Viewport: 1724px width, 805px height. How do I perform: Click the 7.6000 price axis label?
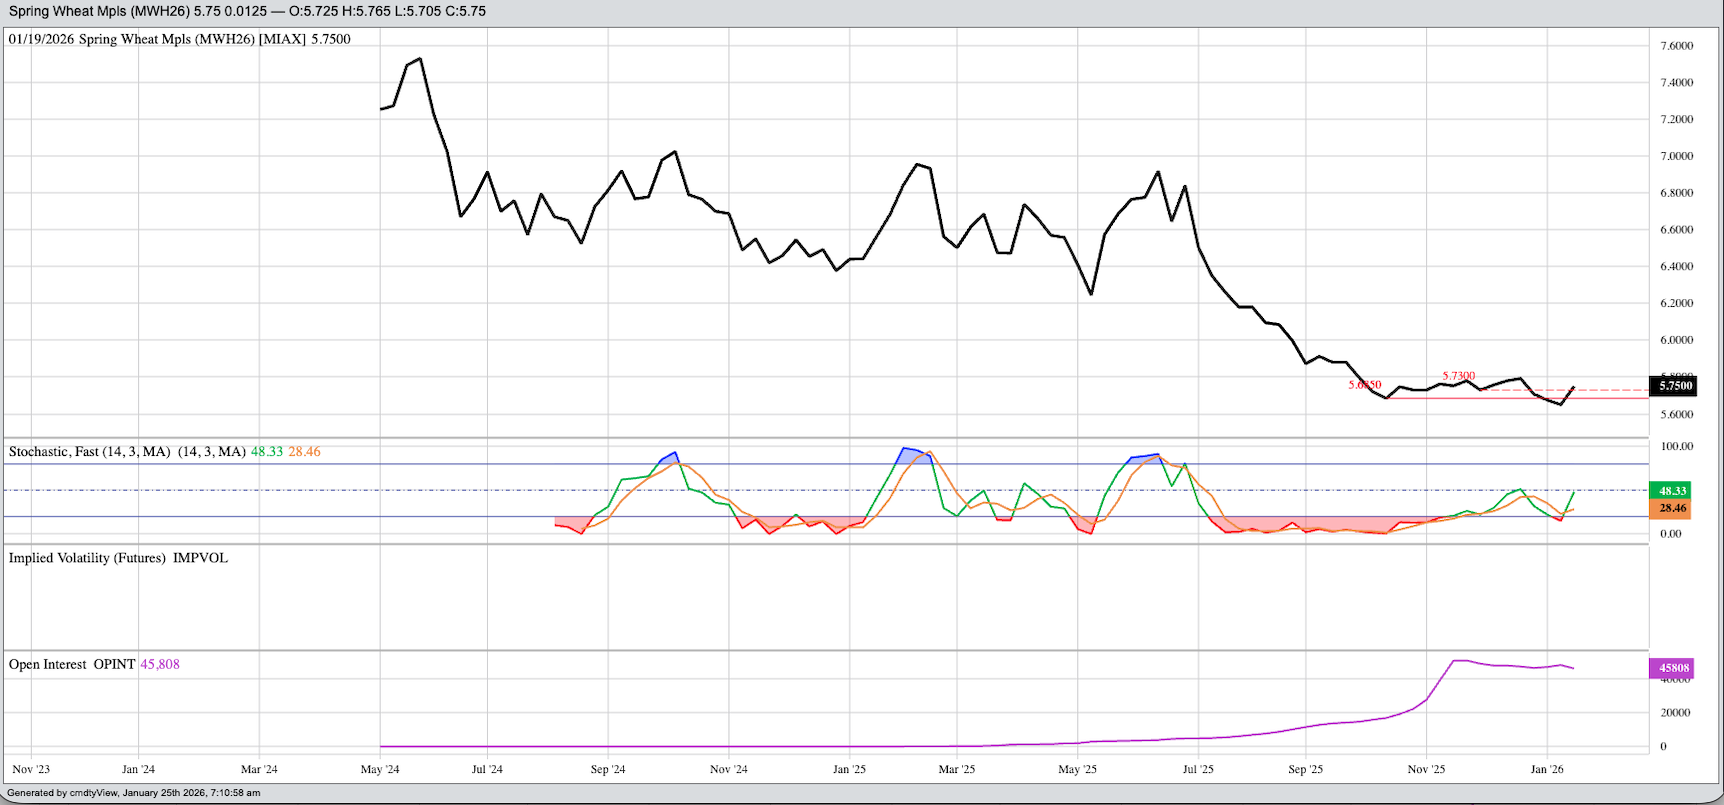(x=1676, y=46)
